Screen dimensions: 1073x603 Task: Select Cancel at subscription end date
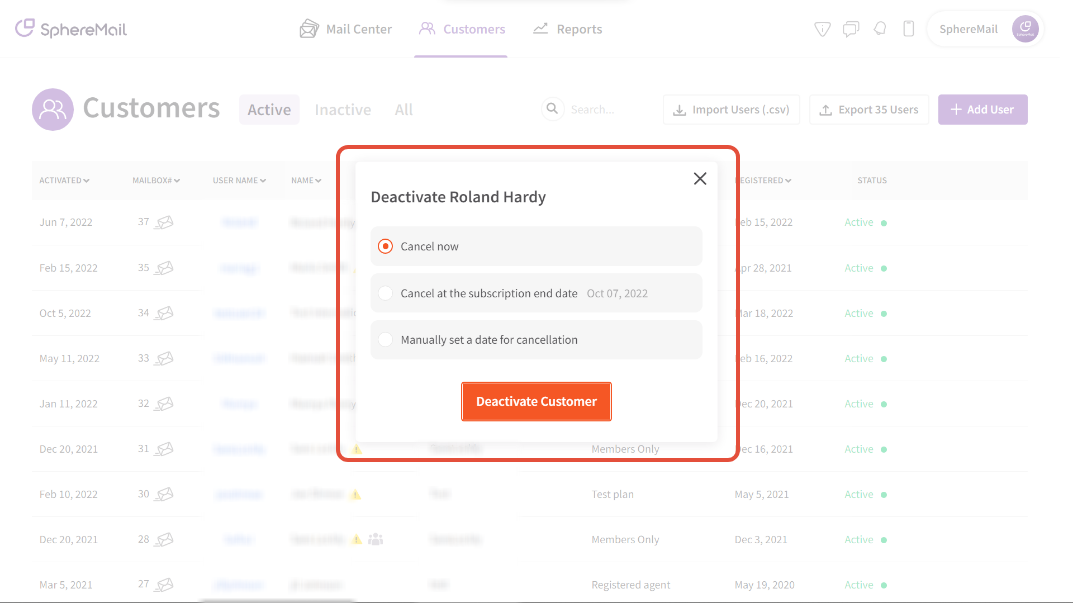pyautogui.click(x=536, y=293)
